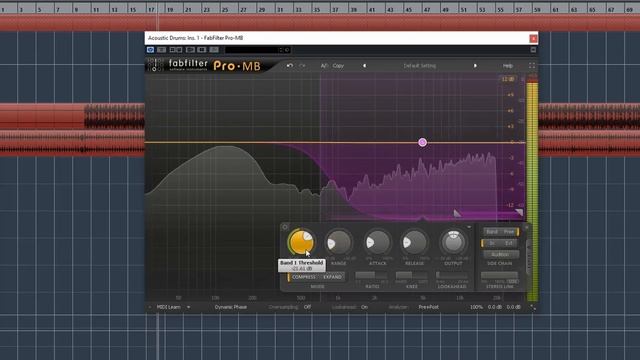Click sixth host toolbar icon
Screen dimensions: 640x360
[x=214, y=50]
